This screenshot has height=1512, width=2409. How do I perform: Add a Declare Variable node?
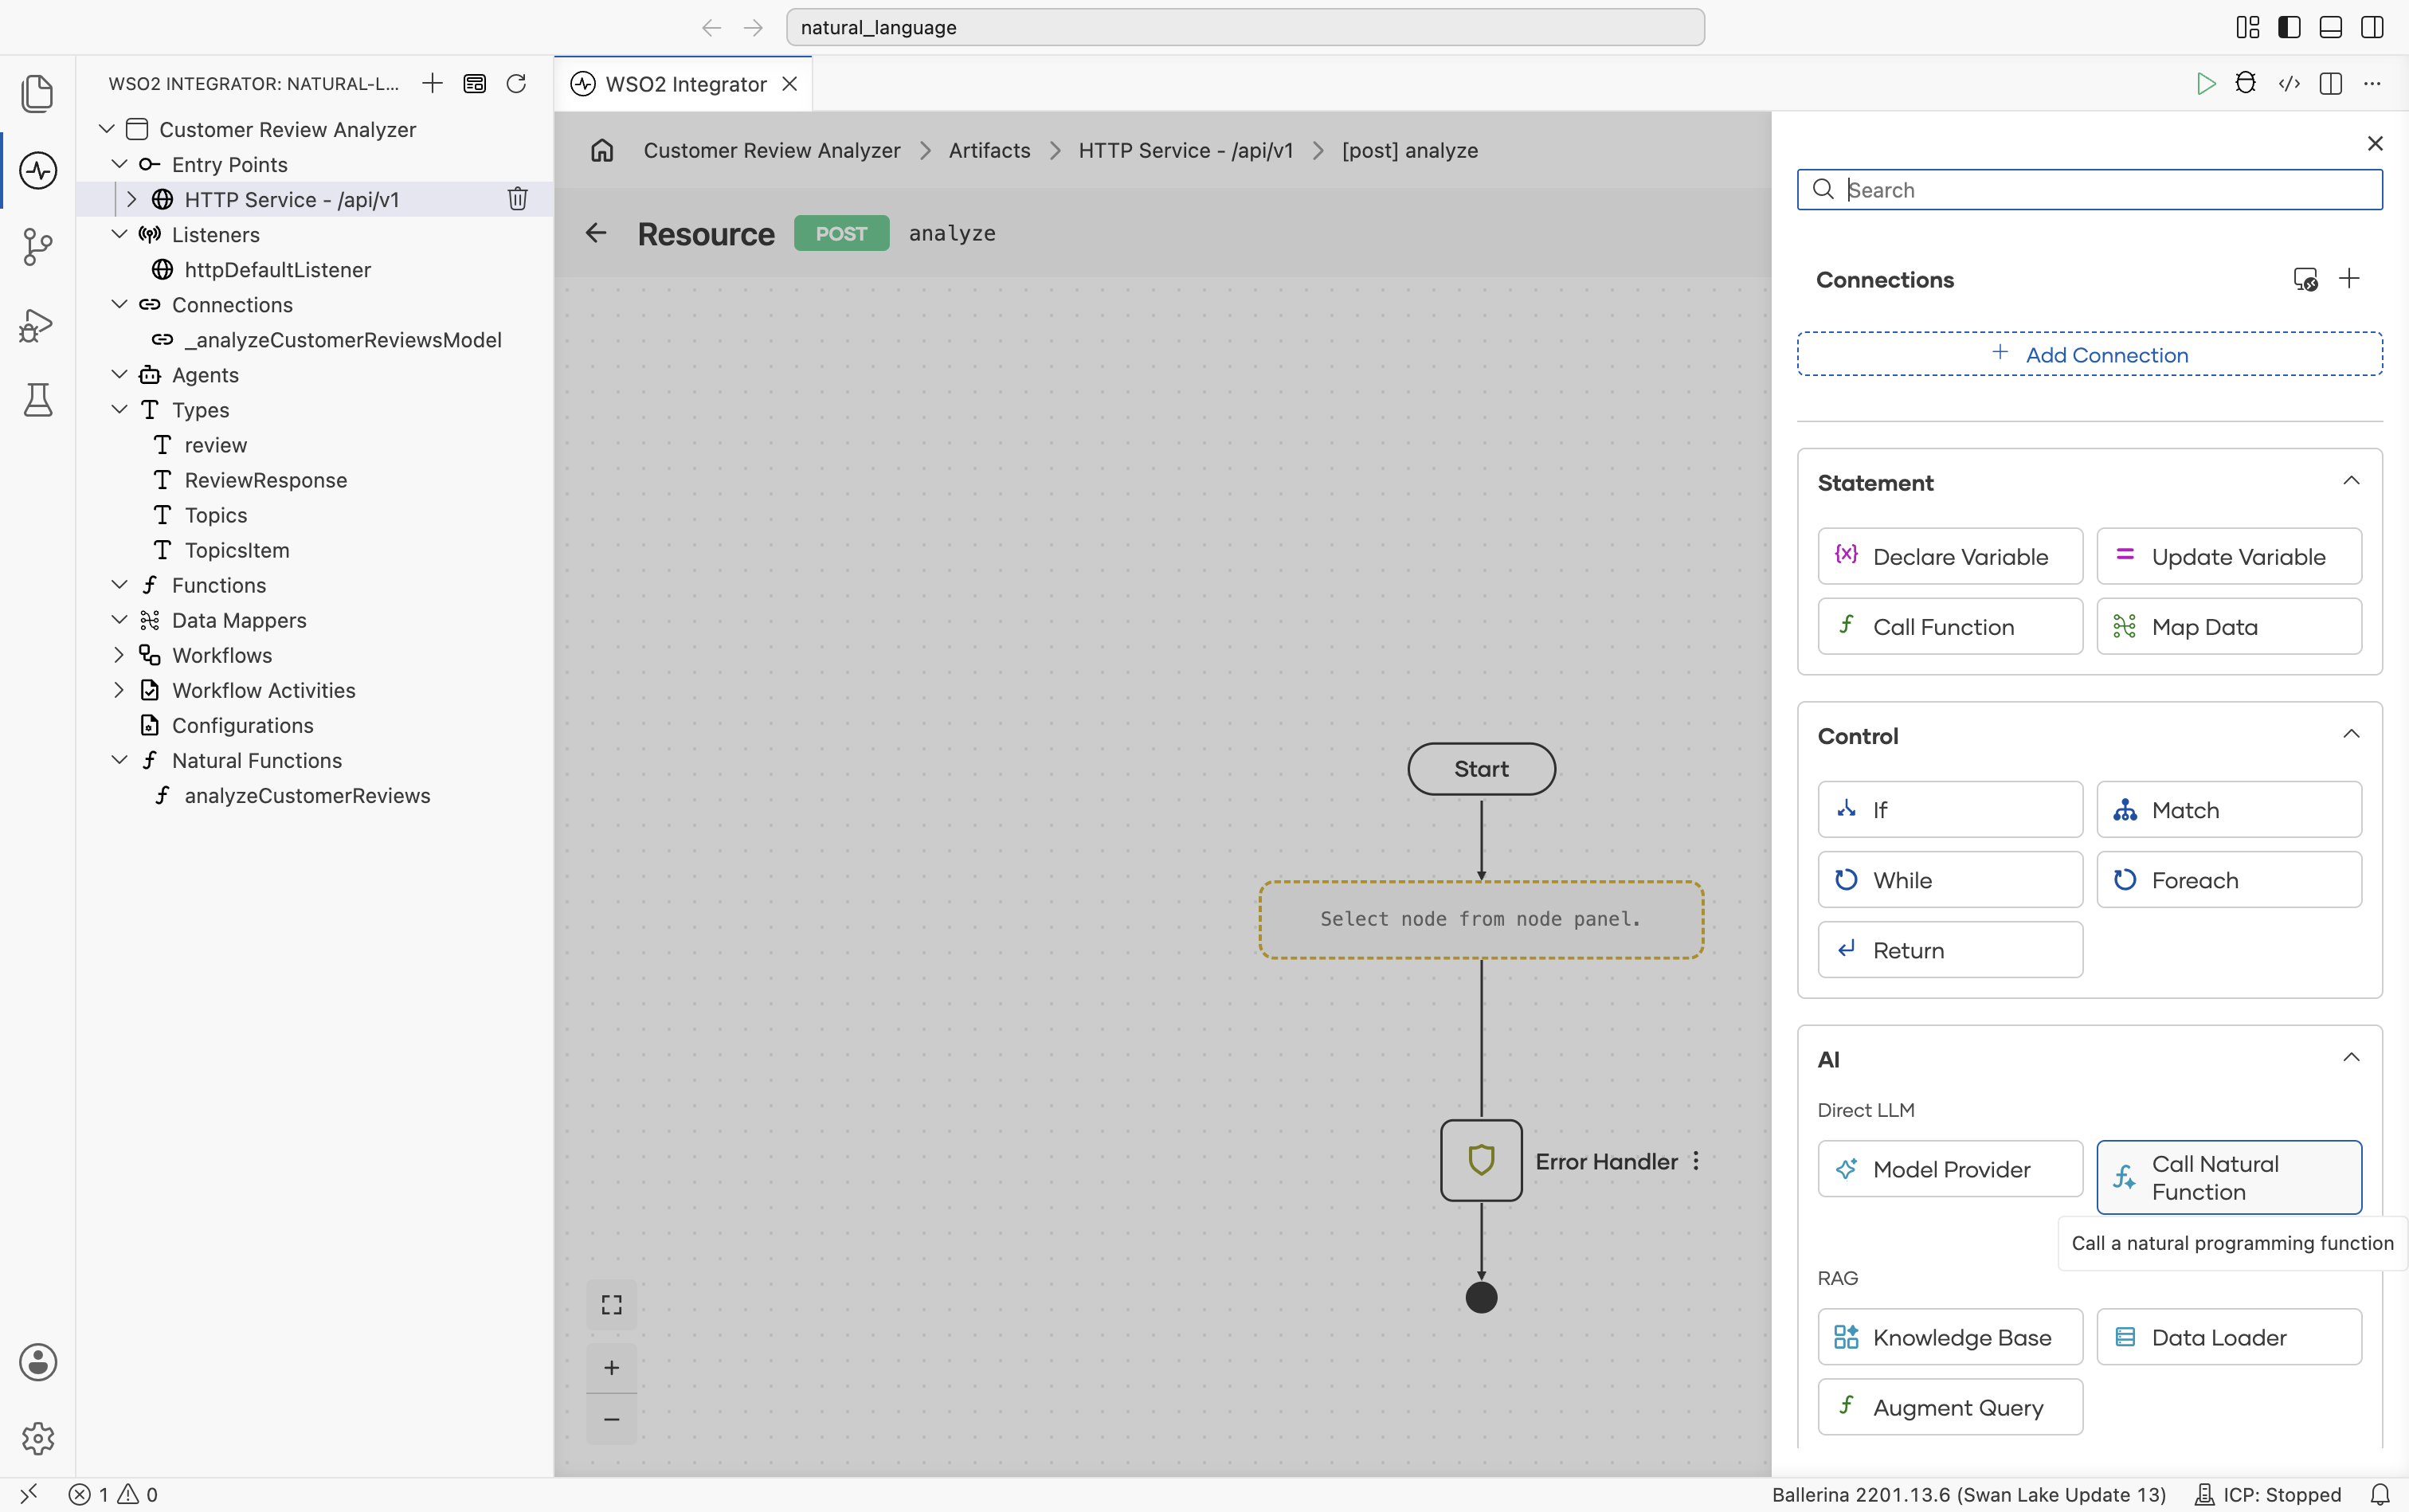click(1950, 556)
